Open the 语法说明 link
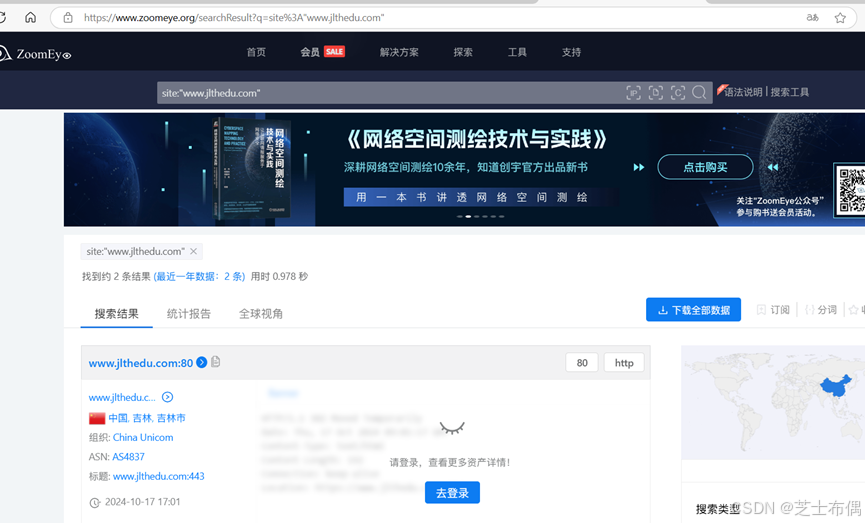The image size is (865, 523). point(743,92)
